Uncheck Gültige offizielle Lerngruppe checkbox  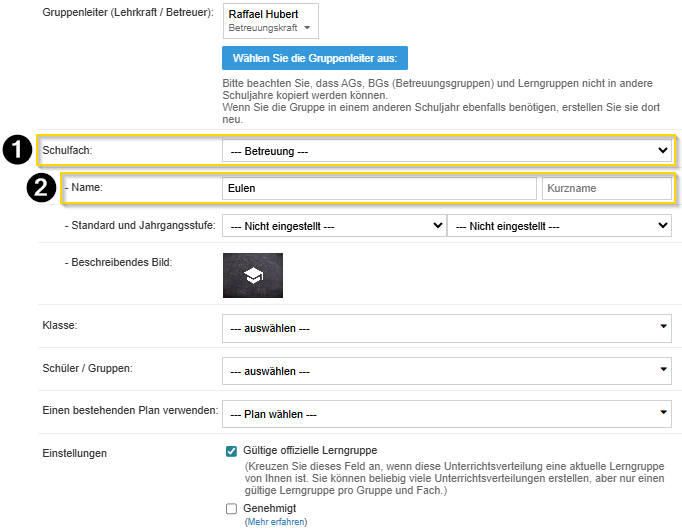(232, 451)
